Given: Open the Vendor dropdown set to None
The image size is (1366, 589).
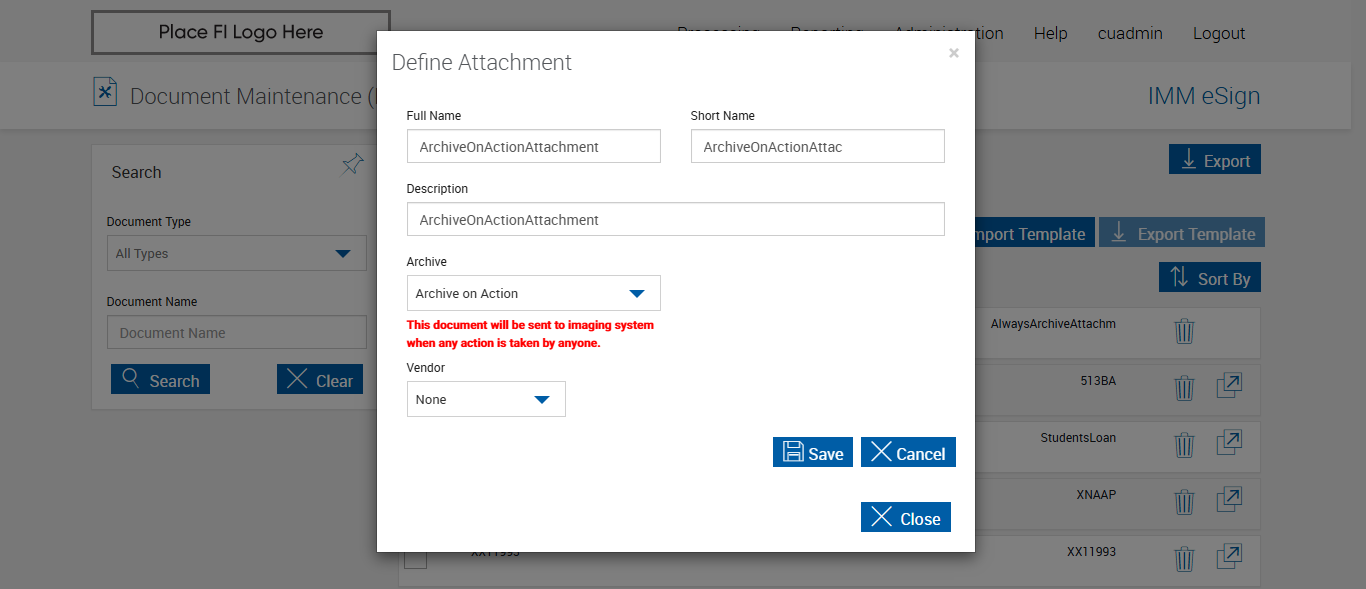Looking at the screenshot, I should (486, 399).
